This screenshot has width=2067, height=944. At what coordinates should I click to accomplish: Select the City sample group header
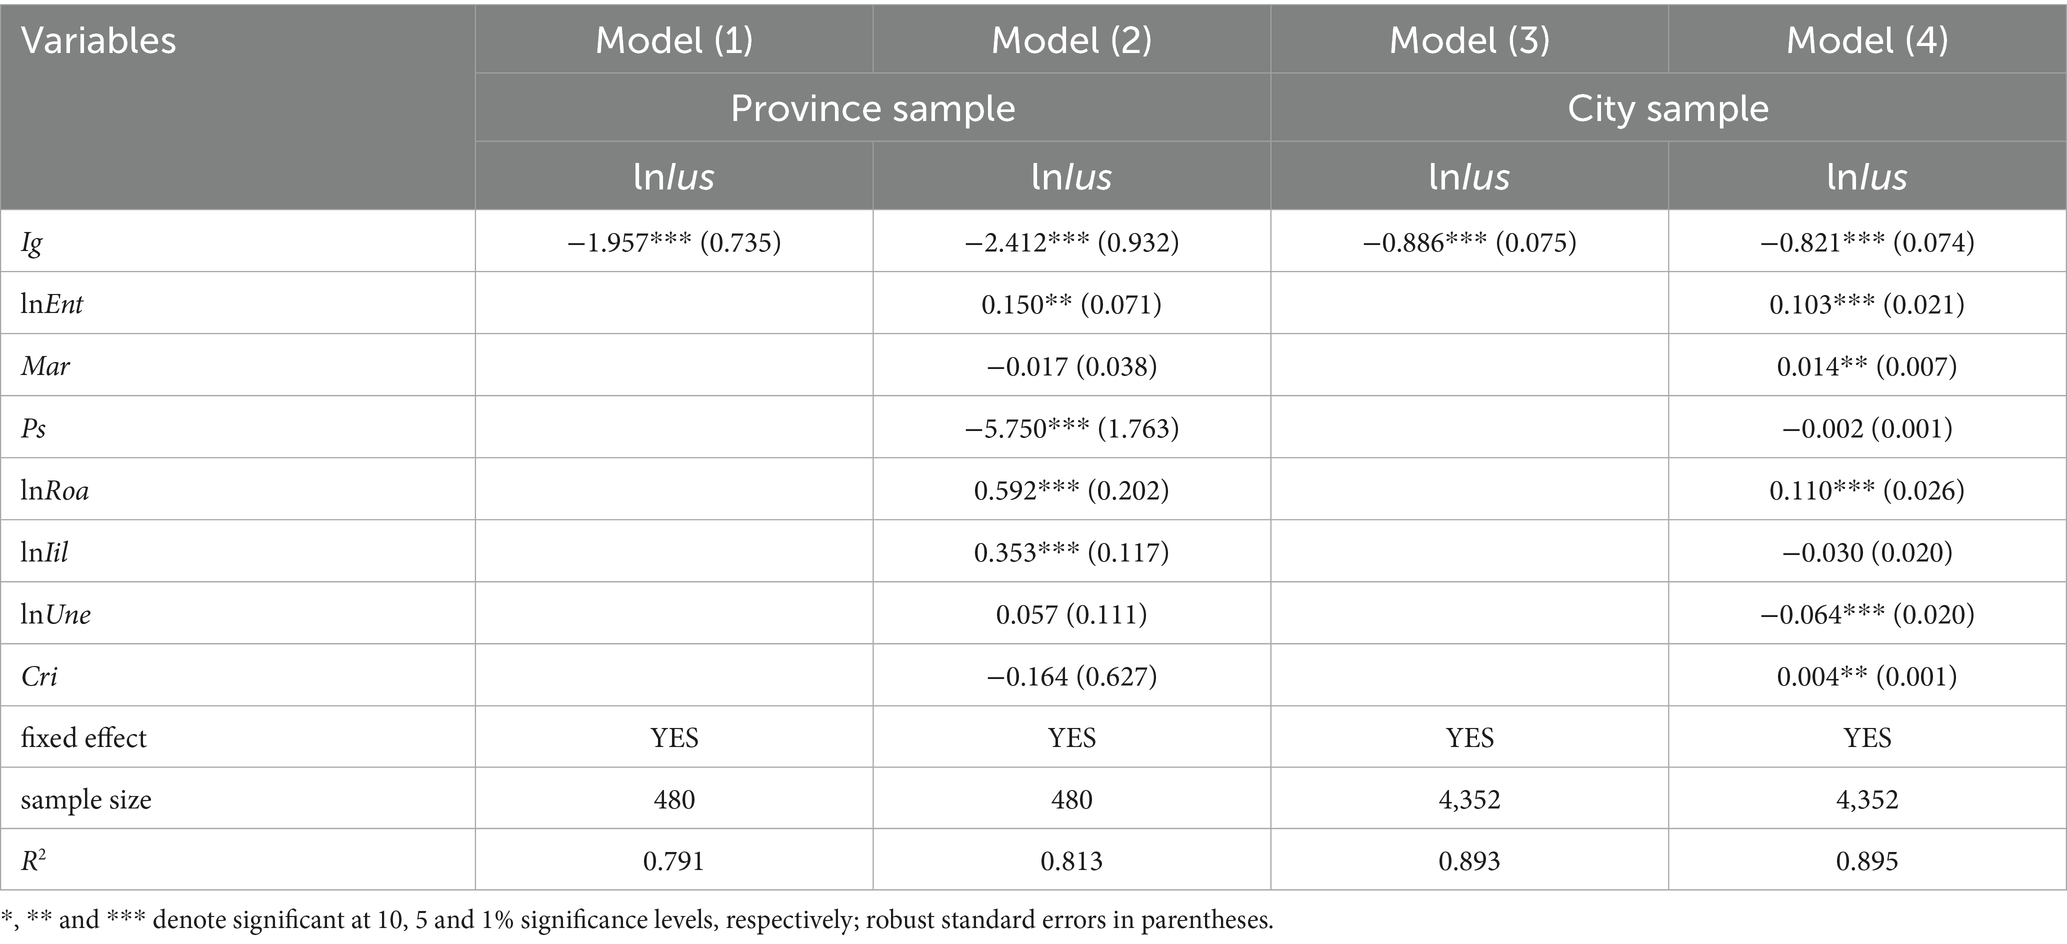tap(1667, 108)
